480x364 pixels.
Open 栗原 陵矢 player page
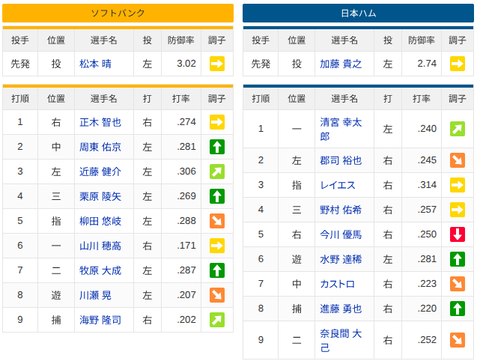(100, 196)
